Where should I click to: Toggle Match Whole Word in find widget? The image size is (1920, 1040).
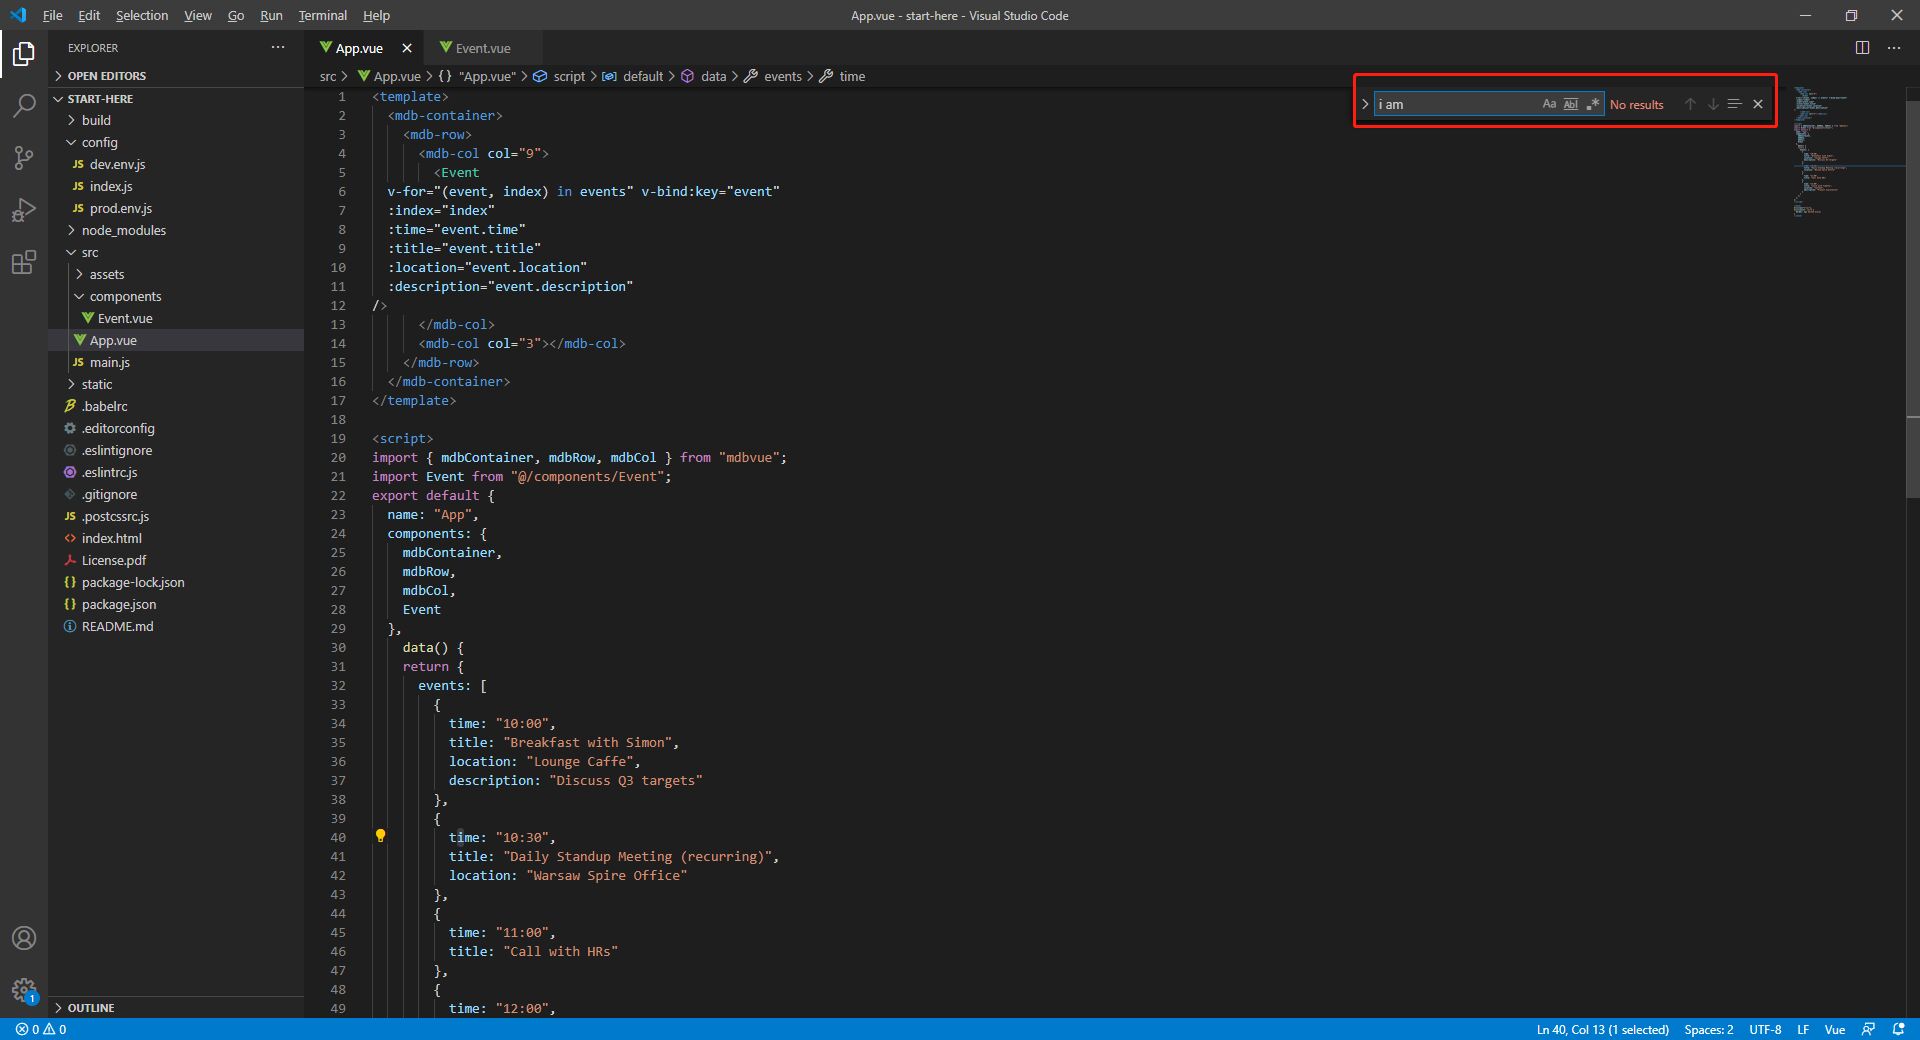pyautogui.click(x=1571, y=104)
